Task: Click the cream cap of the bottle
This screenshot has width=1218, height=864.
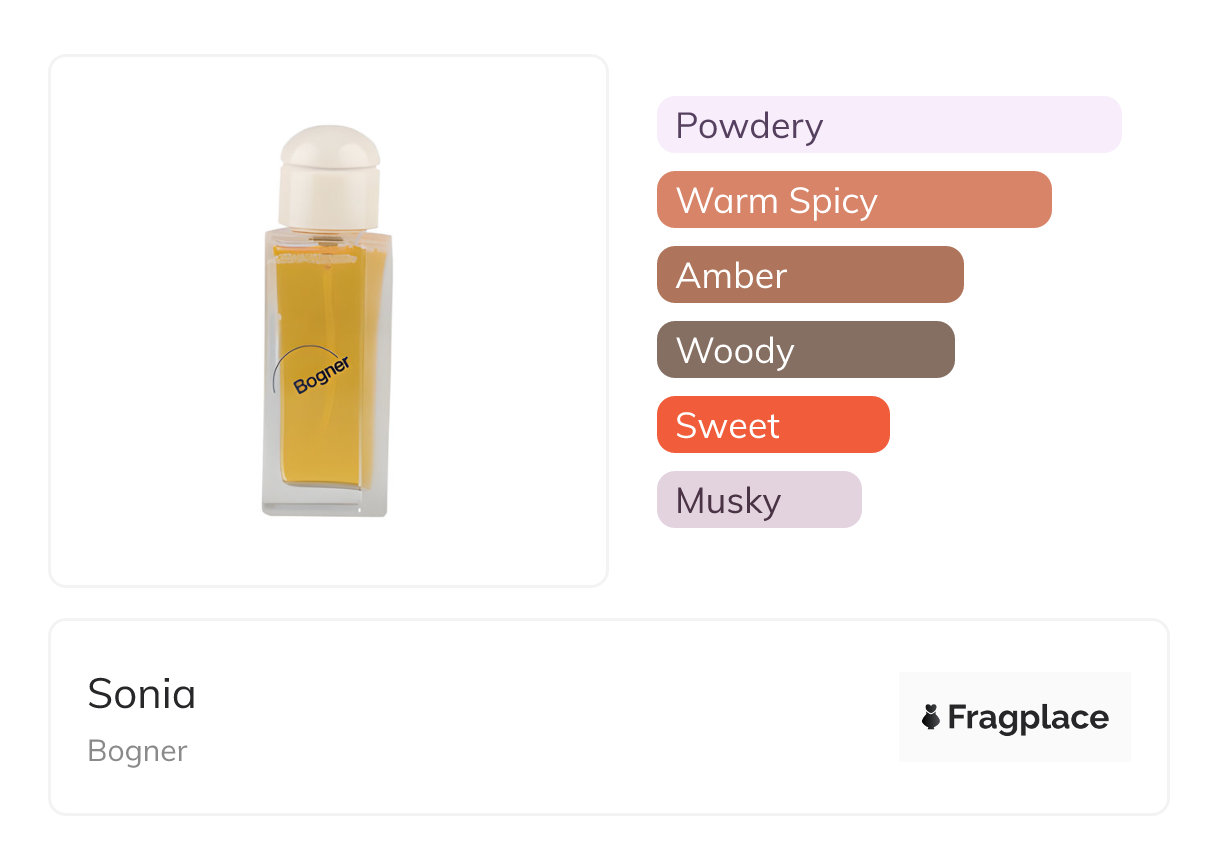Action: (x=329, y=175)
